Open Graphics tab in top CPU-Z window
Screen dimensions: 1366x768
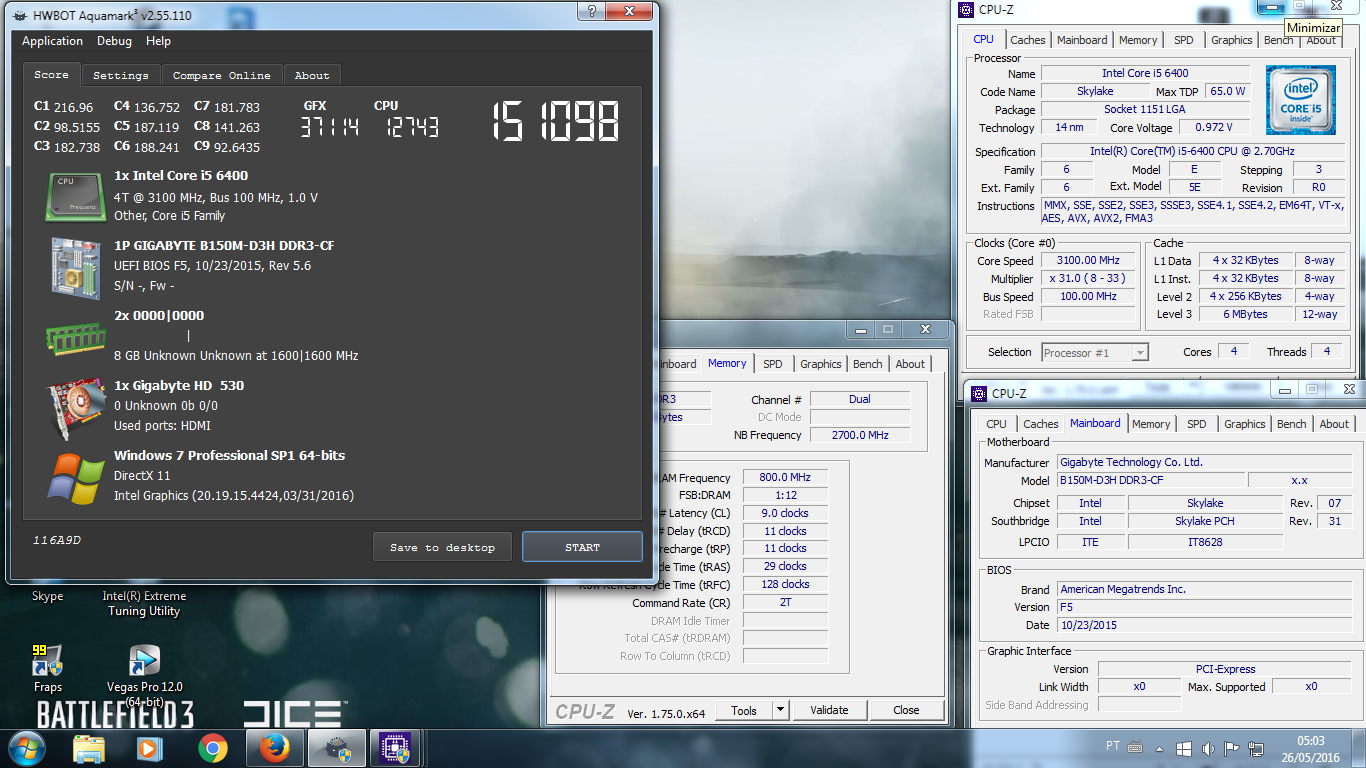click(x=1231, y=40)
